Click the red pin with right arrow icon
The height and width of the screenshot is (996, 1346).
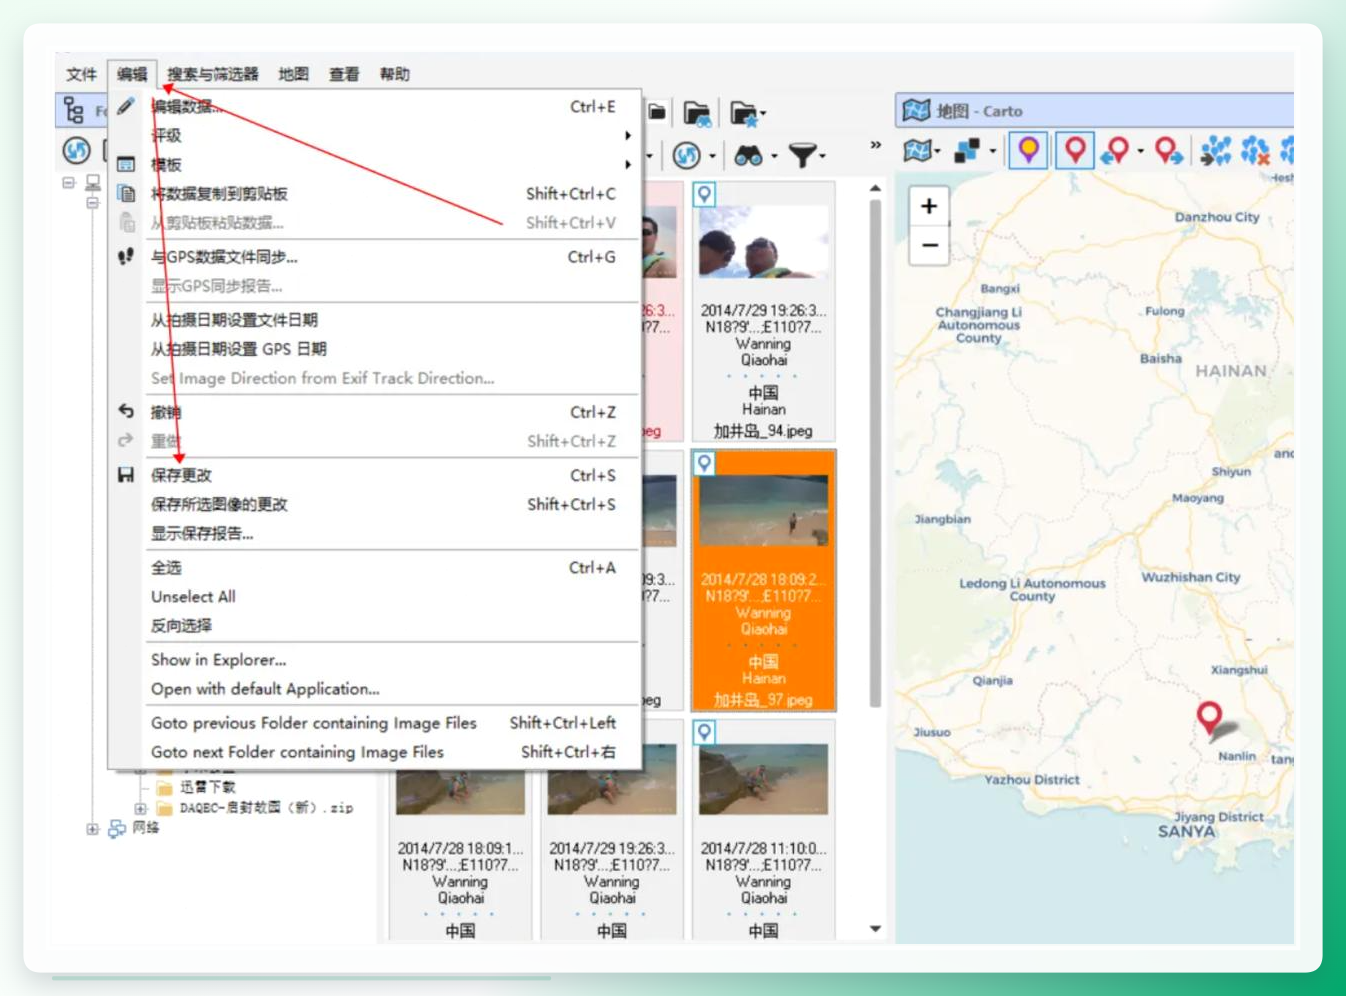click(1167, 151)
